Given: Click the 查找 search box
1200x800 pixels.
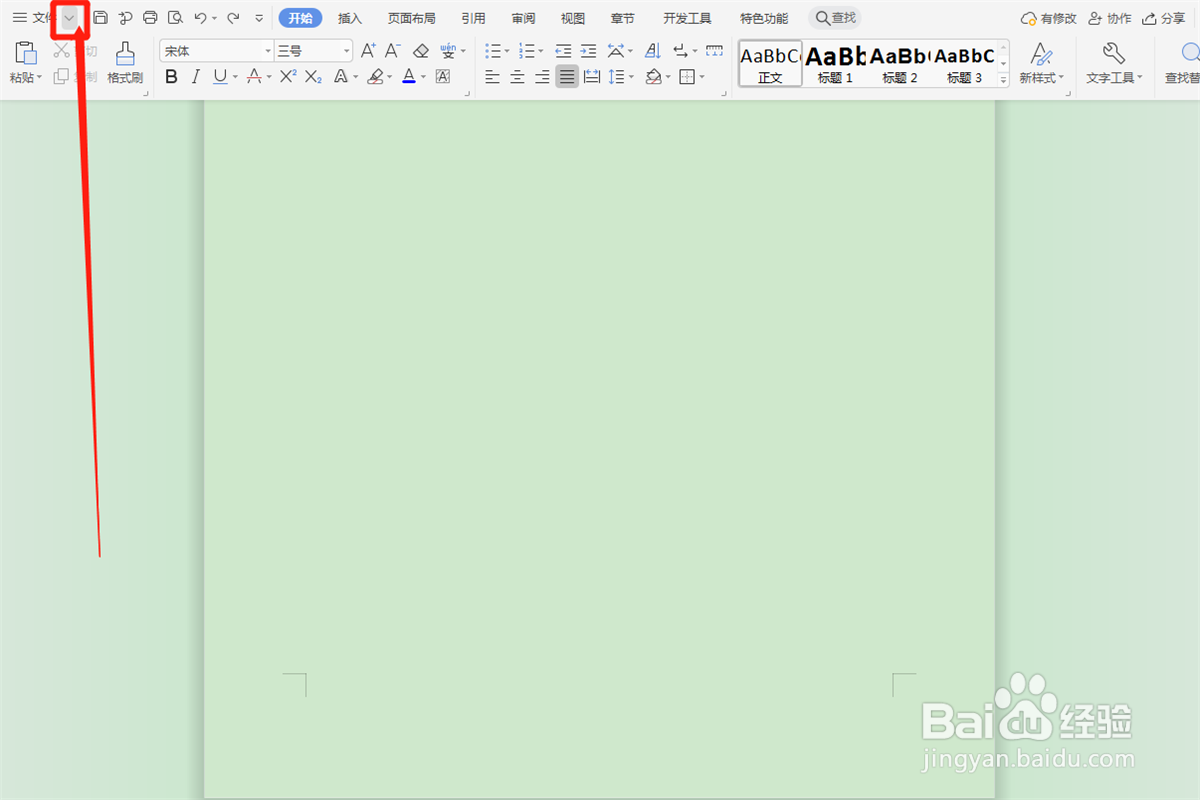Looking at the screenshot, I should coord(835,18).
